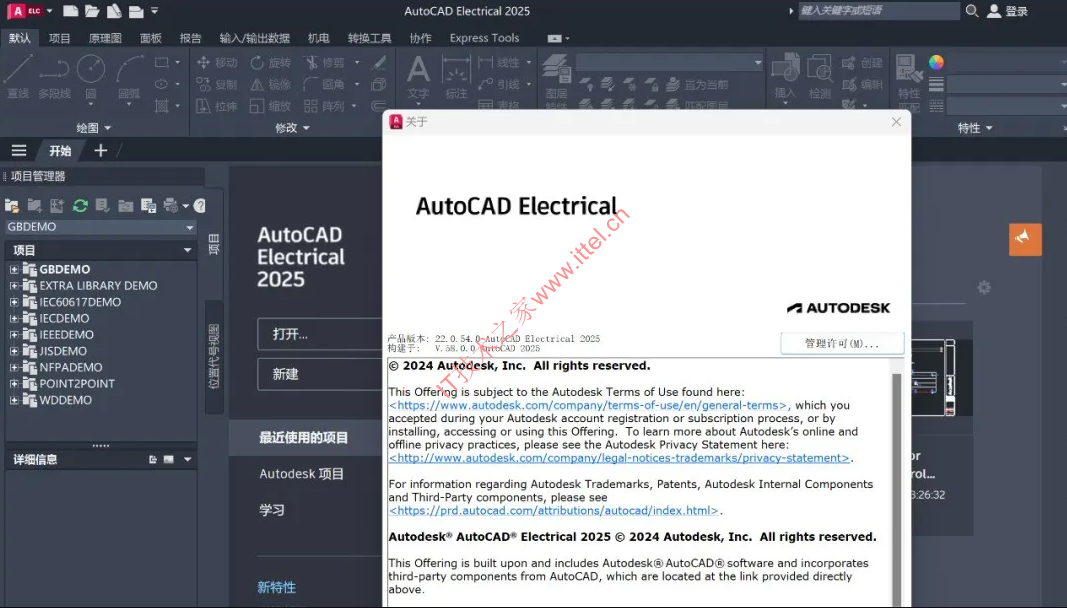
Task: Click the 打开... button on the start page
Action: (319, 334)
